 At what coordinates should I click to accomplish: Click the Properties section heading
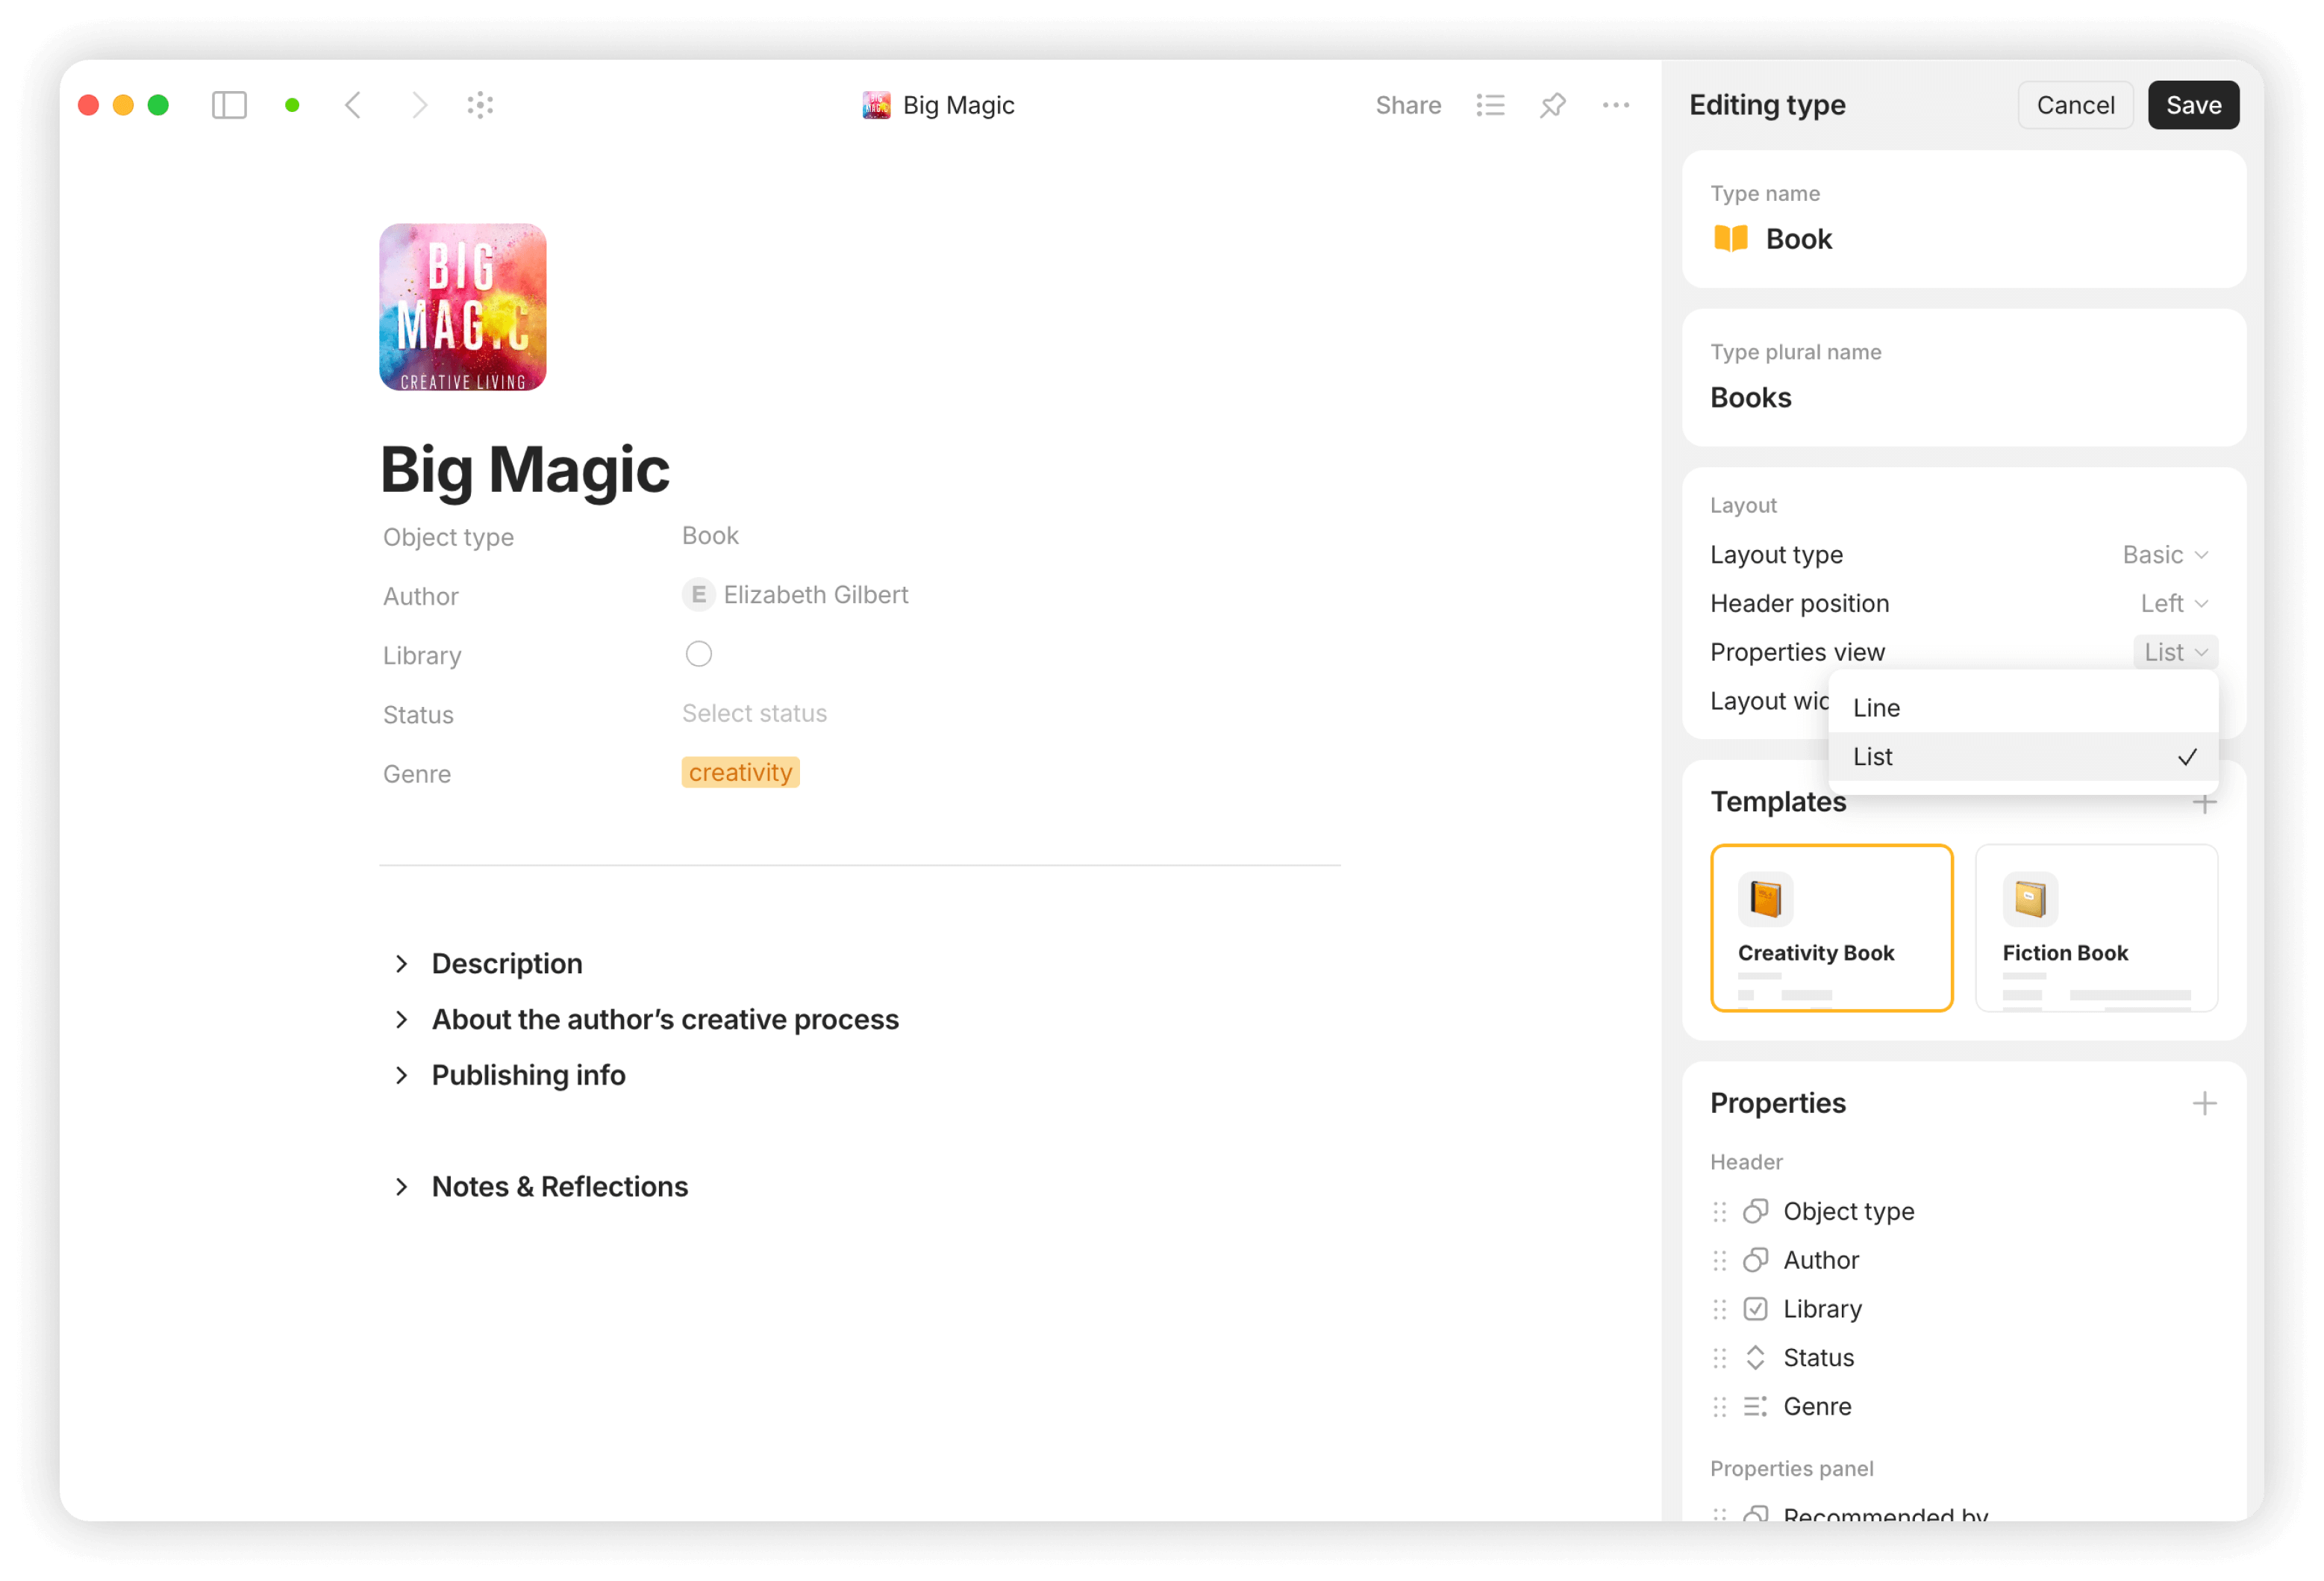(1778, 1103)
